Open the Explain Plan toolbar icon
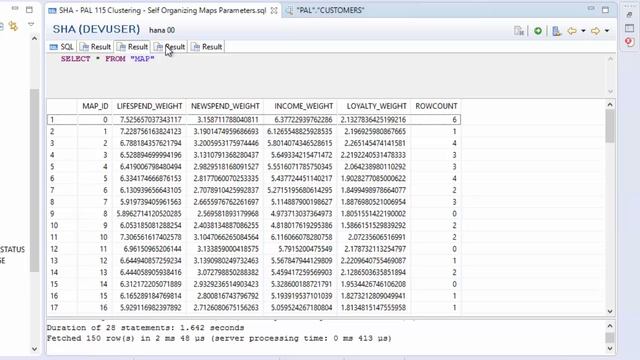Screen dimensions: 640x360 tap(556, 31)
